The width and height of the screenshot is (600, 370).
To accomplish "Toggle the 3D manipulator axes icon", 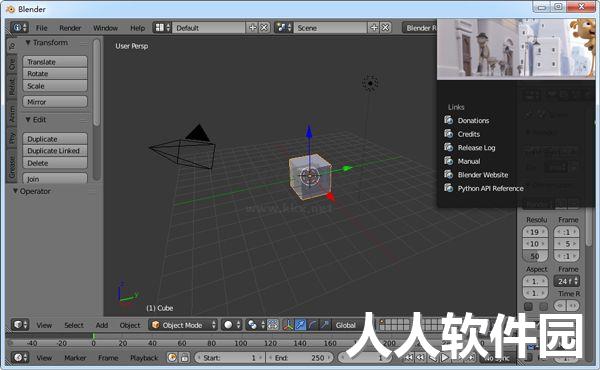I will coord(288,325).
